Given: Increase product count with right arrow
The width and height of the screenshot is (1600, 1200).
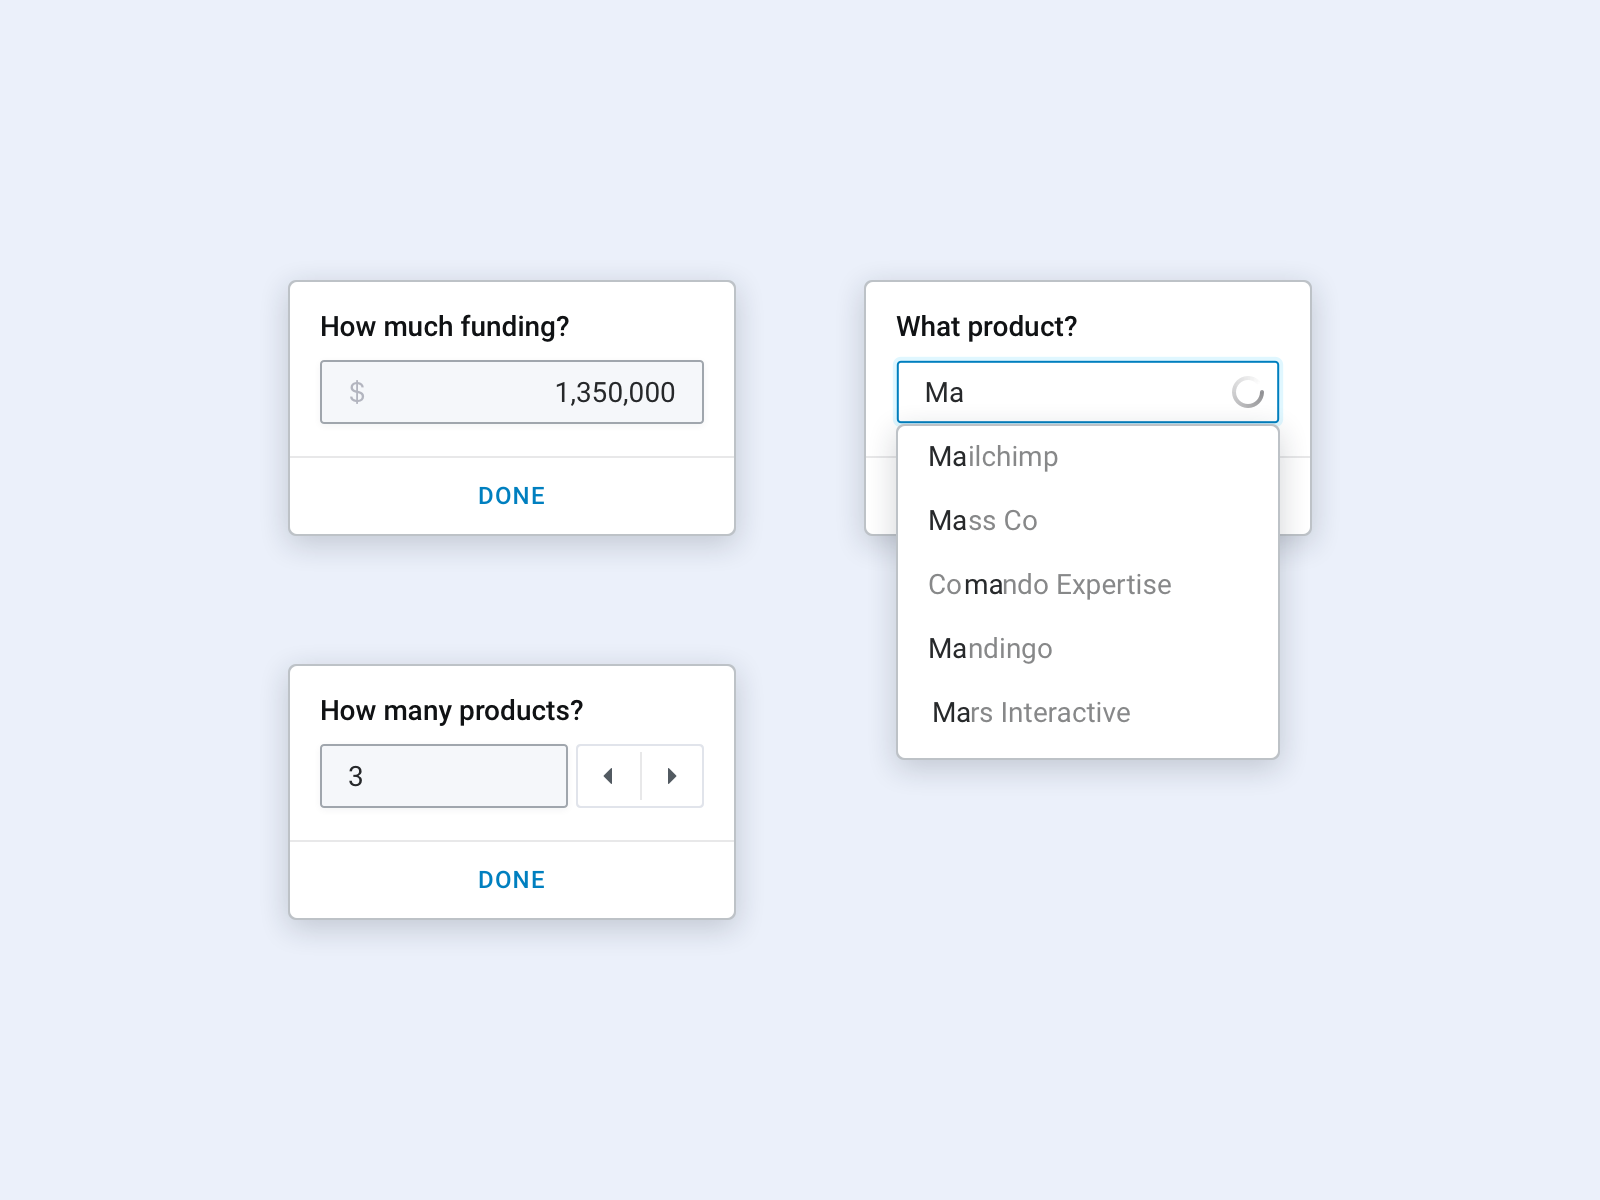Looking at the screenshot, I should tap(672, 776).
